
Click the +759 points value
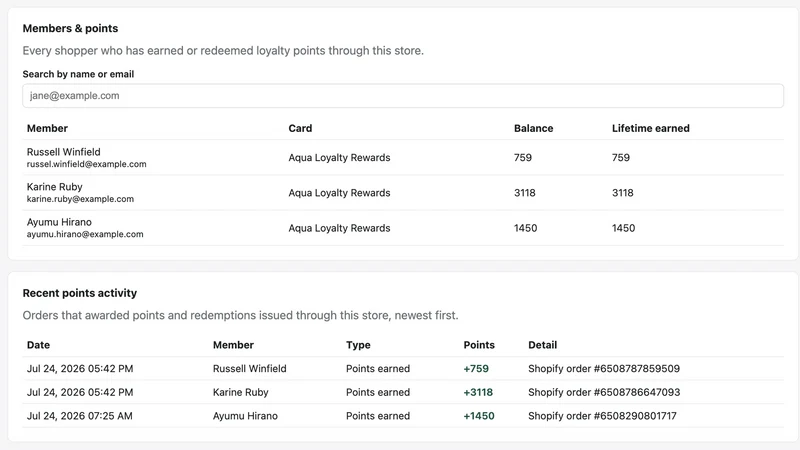(476, 368)
